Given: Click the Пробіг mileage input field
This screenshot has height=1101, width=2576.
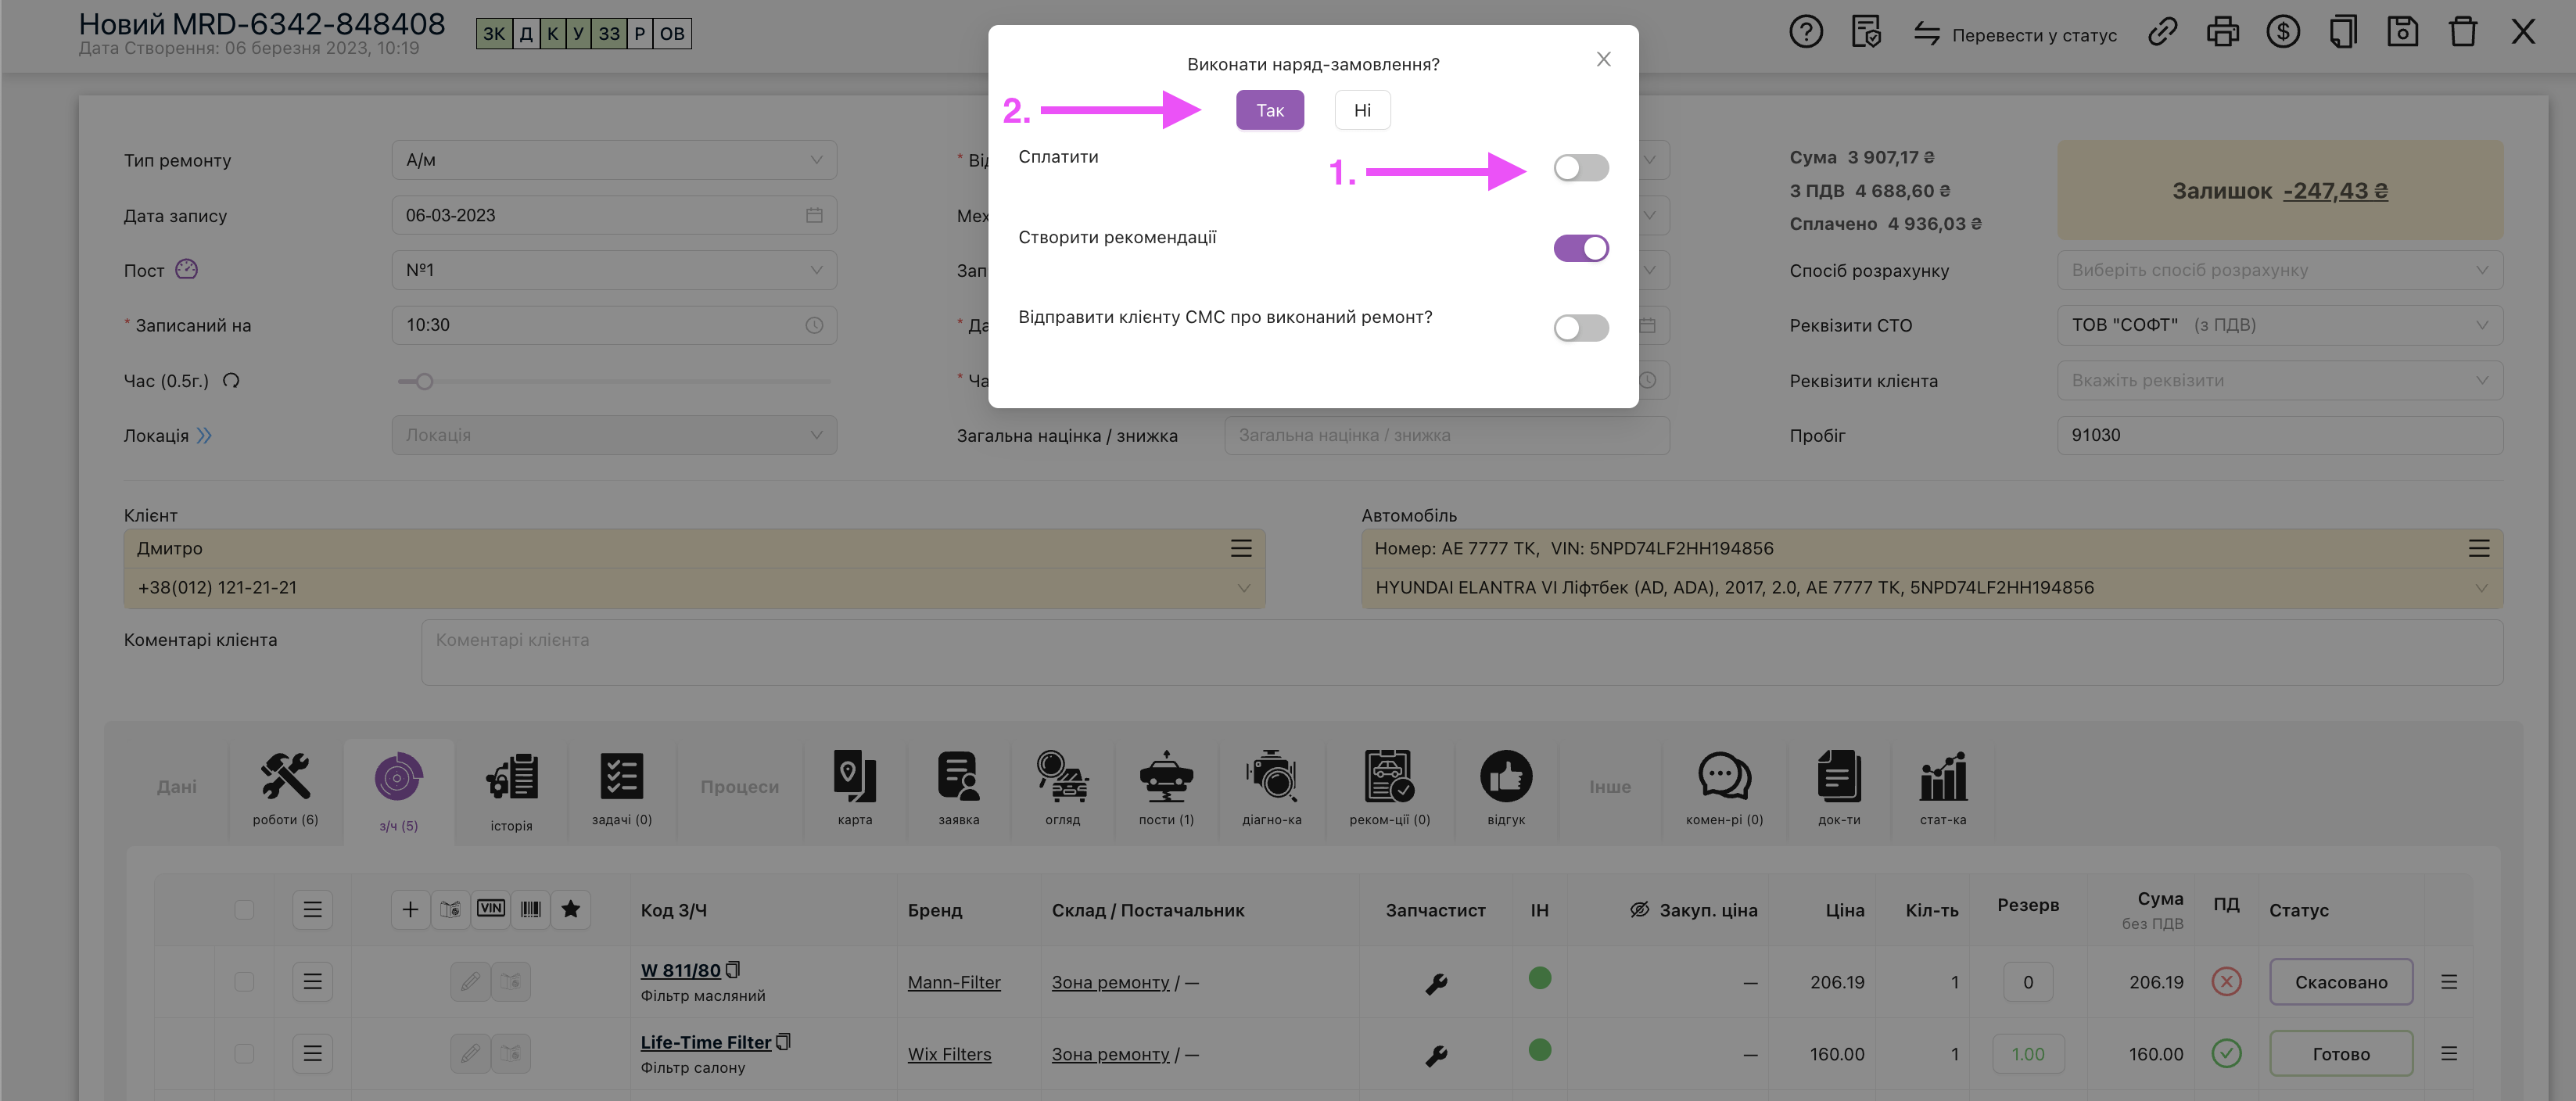Looking at the screenshot, I should [x=2279, y=435].
